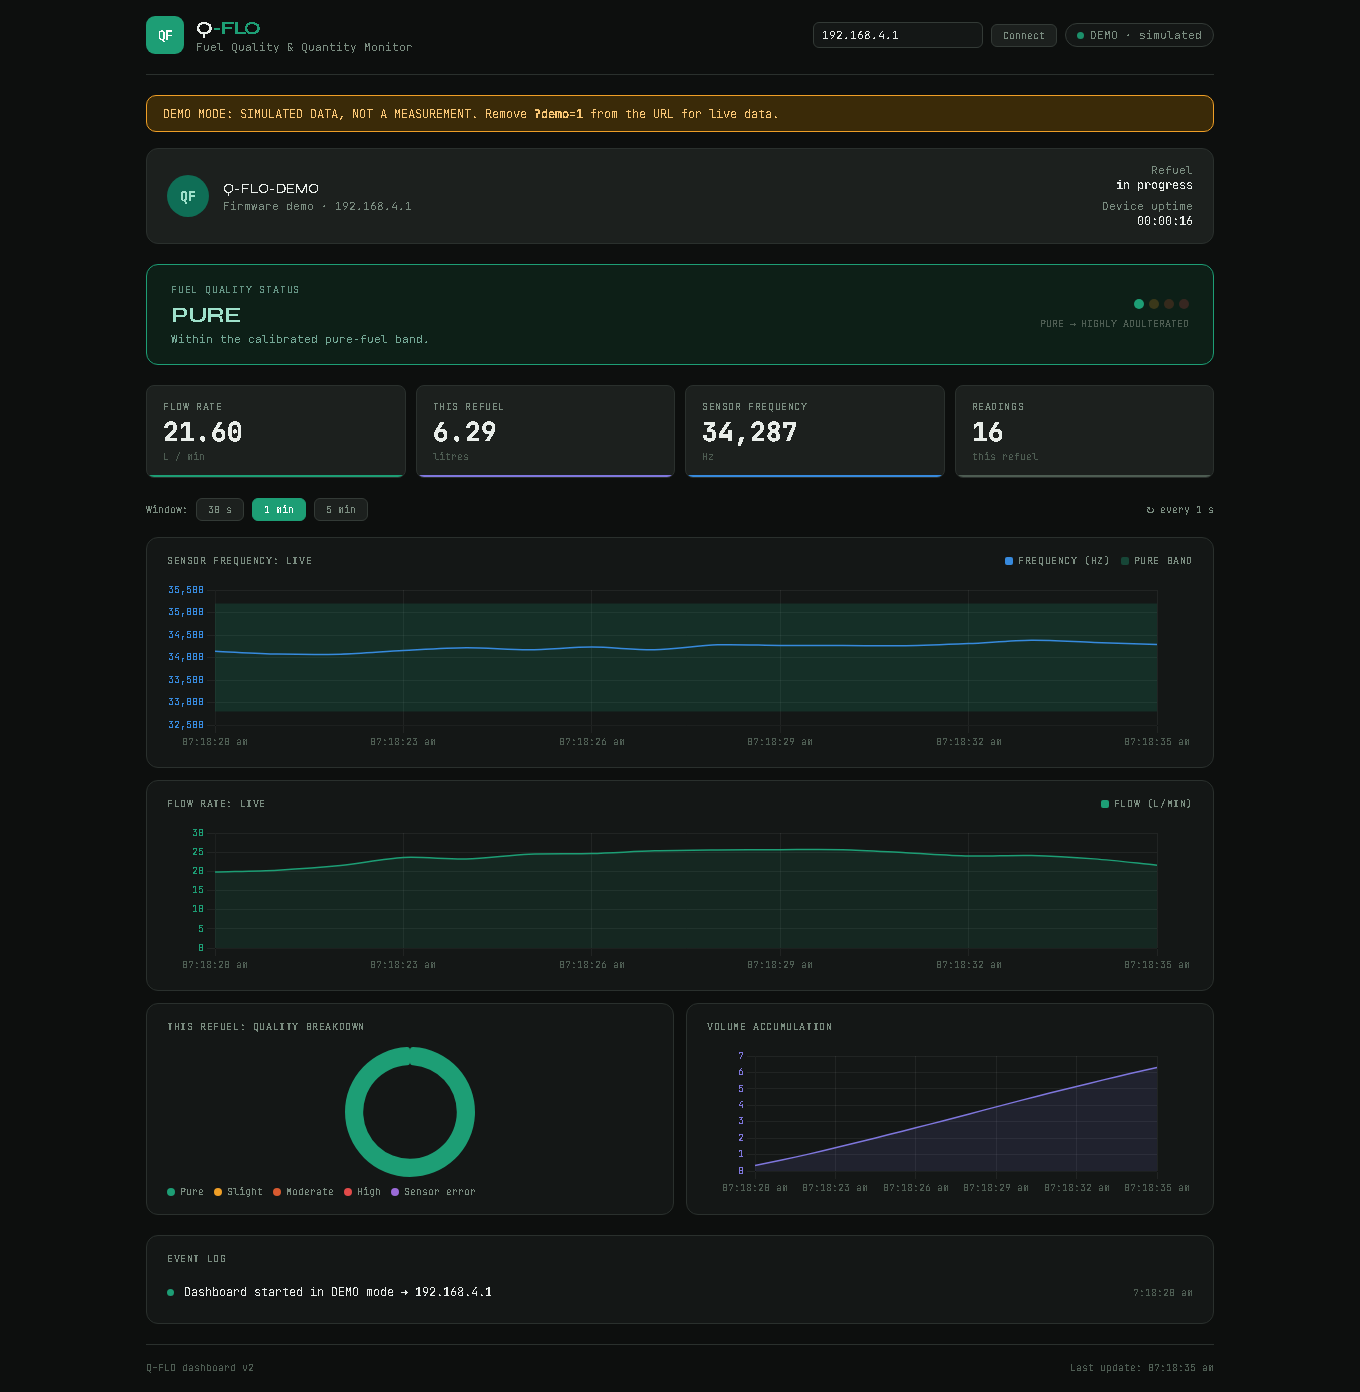Click the Q-FLO title in the header
The image size is (1360, 1392).
[228, 28]
